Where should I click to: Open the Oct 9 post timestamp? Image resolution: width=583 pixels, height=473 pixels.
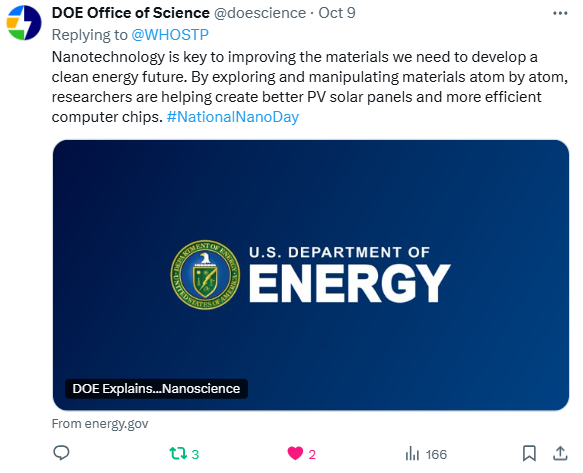coord(337,13)
